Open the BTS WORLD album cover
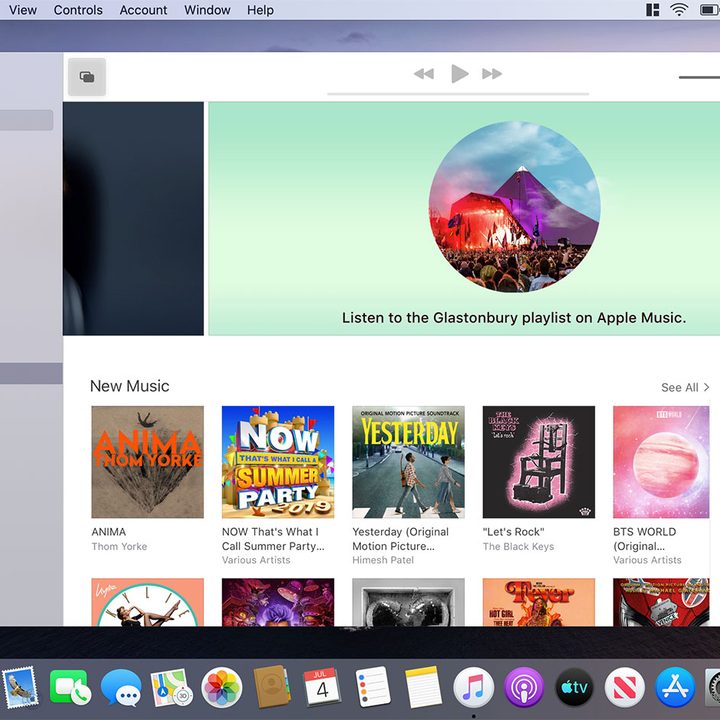The image size is (720, 720). (x=661, y=462)
